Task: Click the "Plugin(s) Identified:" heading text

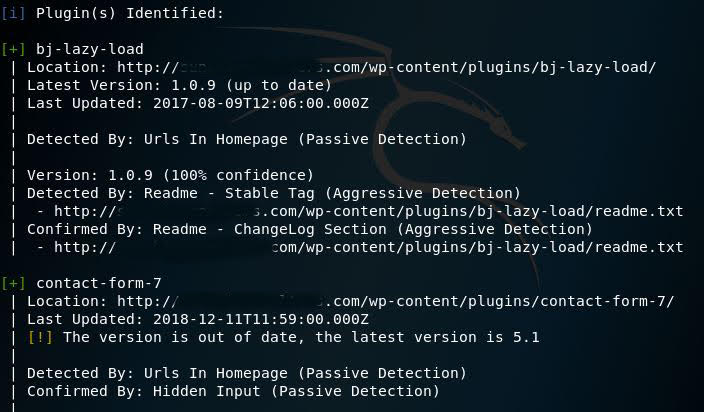Action: (130, 13)
